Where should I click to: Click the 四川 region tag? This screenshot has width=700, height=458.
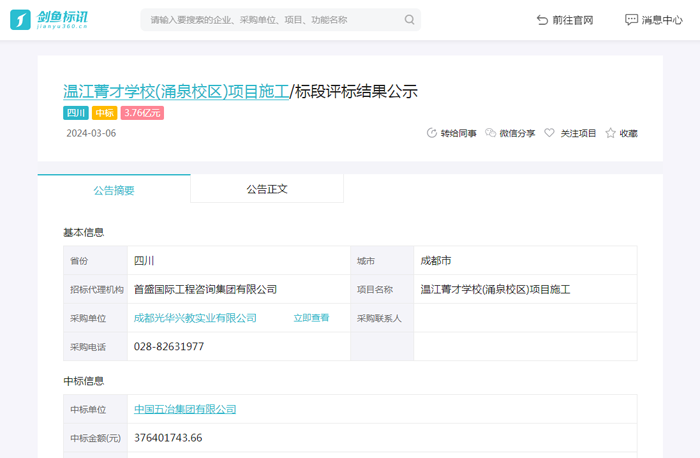point(75,113)
